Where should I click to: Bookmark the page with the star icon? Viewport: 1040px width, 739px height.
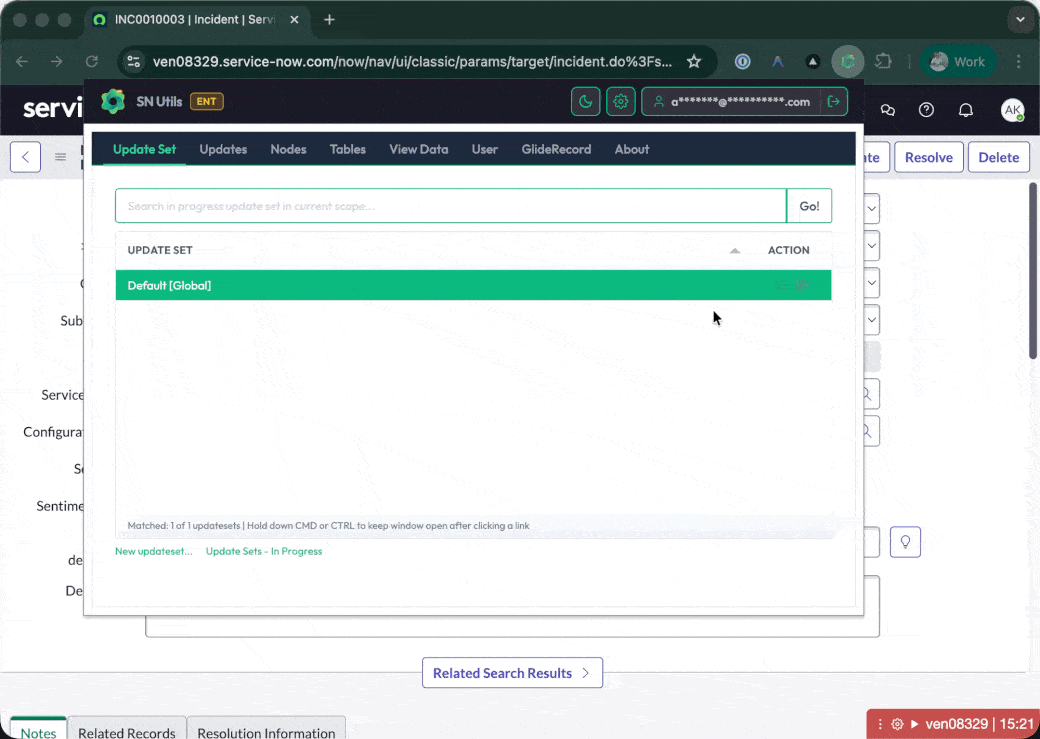[694, 60]
